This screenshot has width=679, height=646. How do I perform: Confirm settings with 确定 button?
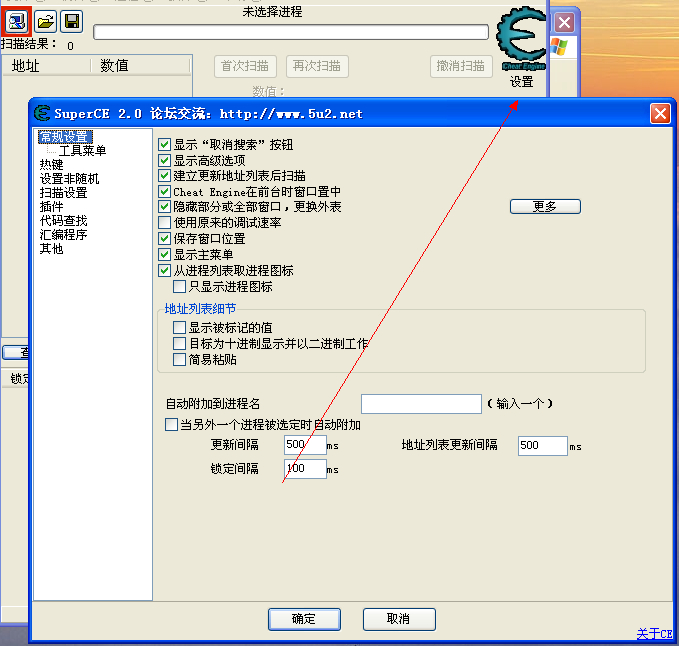pyautogui.click(x=304, y=619)
